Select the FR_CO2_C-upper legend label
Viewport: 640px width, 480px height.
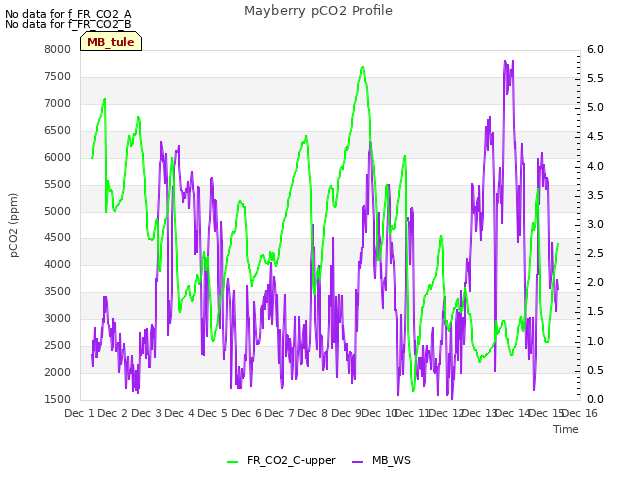pos(291,460)
